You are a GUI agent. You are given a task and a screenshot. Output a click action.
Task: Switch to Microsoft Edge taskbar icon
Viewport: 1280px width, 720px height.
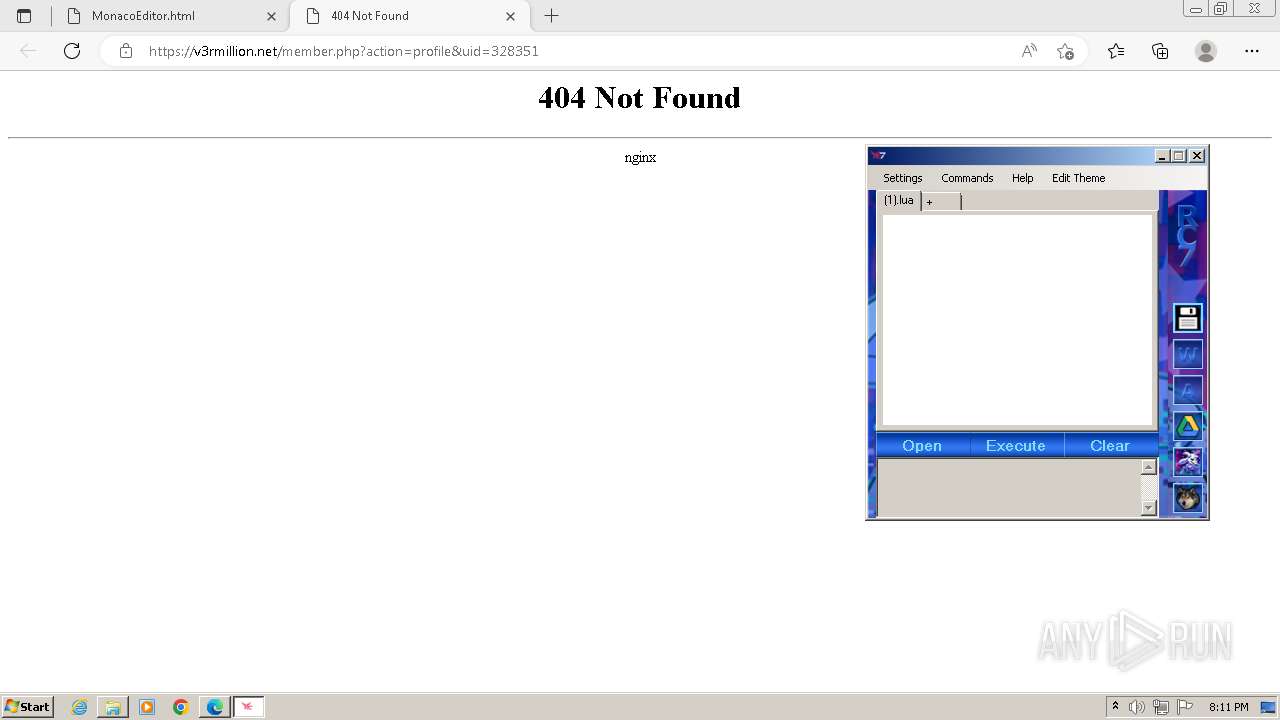pyautogui.click(x=214, y=707)
